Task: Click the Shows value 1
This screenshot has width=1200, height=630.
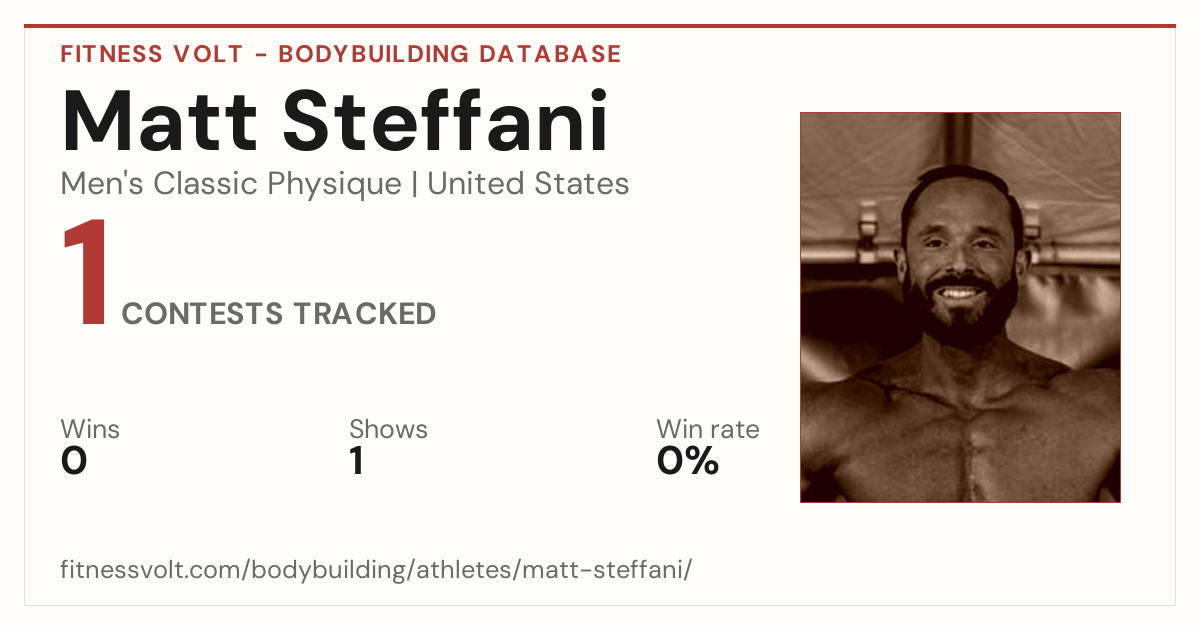Action: [356, 462]
